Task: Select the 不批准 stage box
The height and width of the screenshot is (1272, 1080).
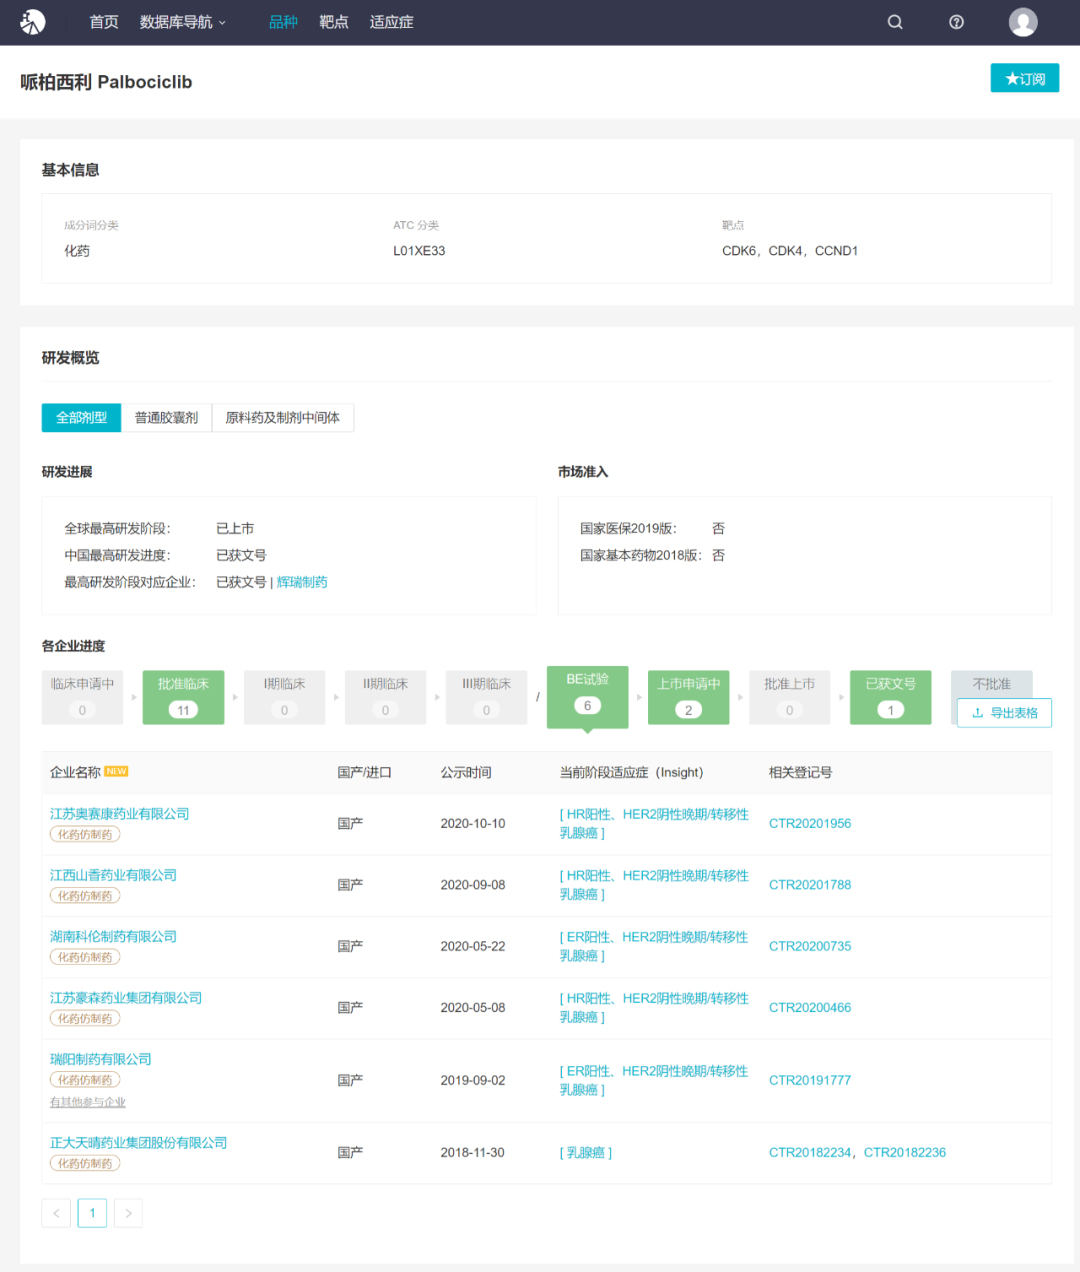Action: (992, 684)
